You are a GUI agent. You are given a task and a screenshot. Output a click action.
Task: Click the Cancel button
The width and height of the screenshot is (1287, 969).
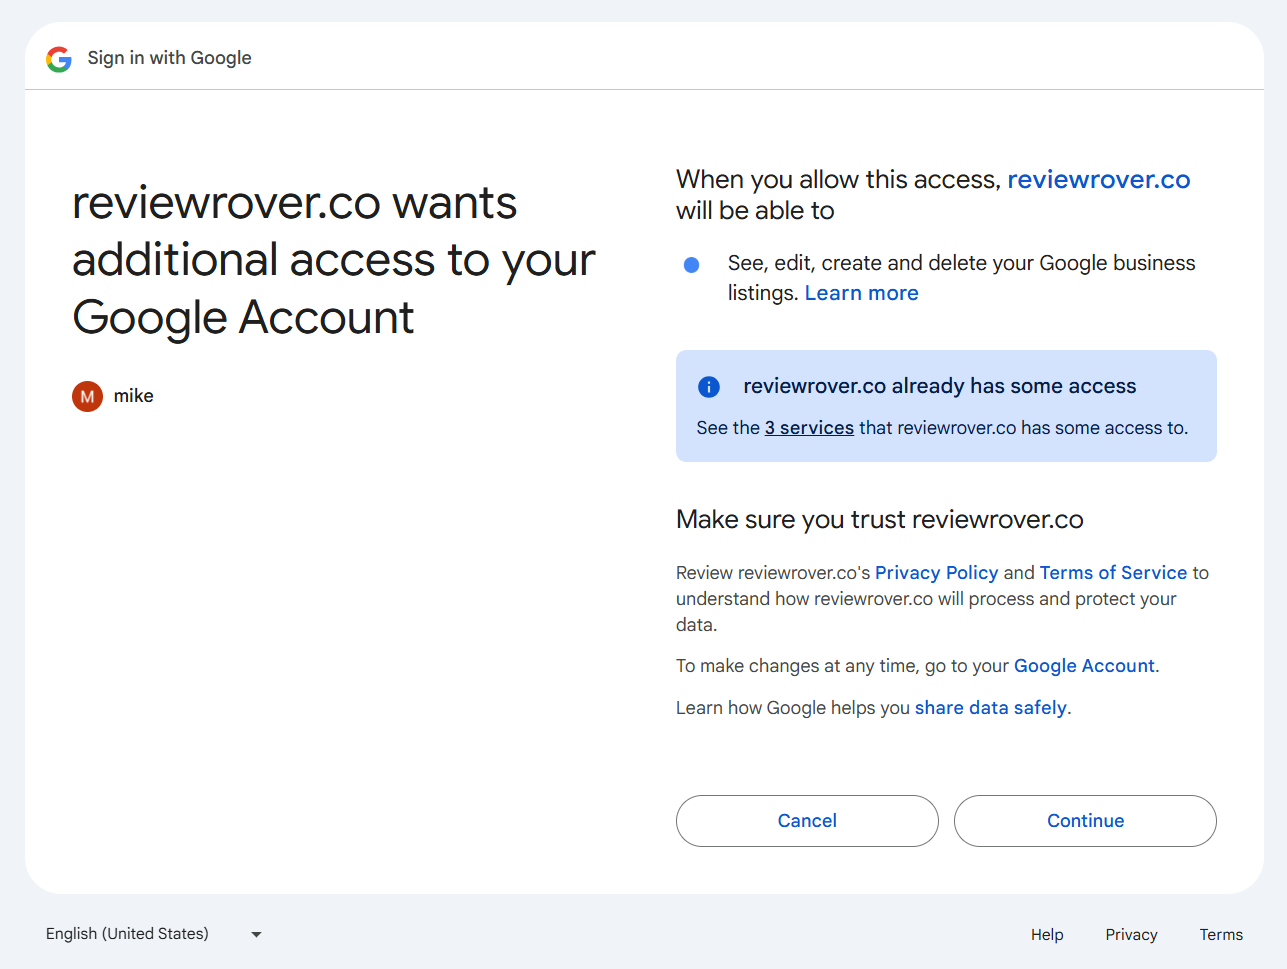(807, 821)
